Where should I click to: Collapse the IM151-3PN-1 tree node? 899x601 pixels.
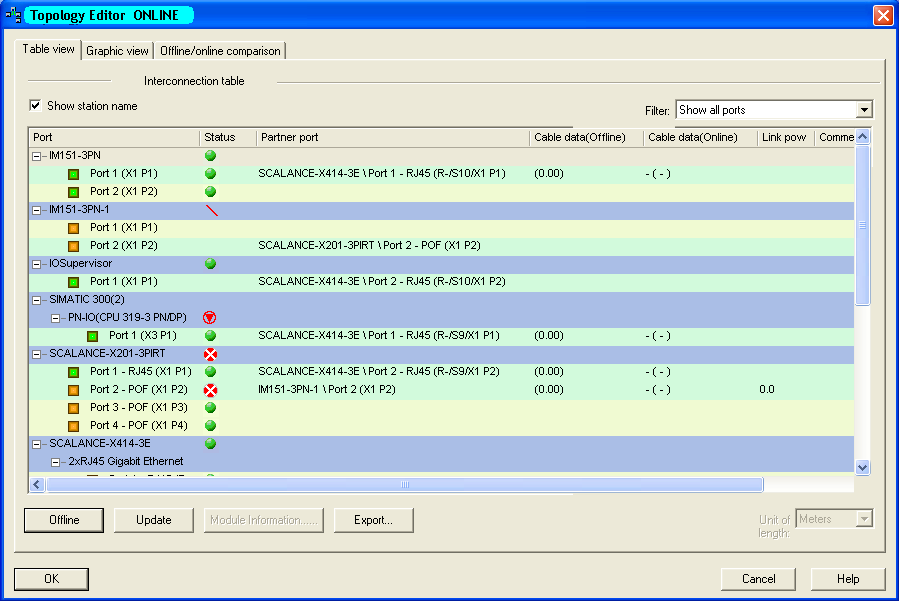(x=36, y=210)
